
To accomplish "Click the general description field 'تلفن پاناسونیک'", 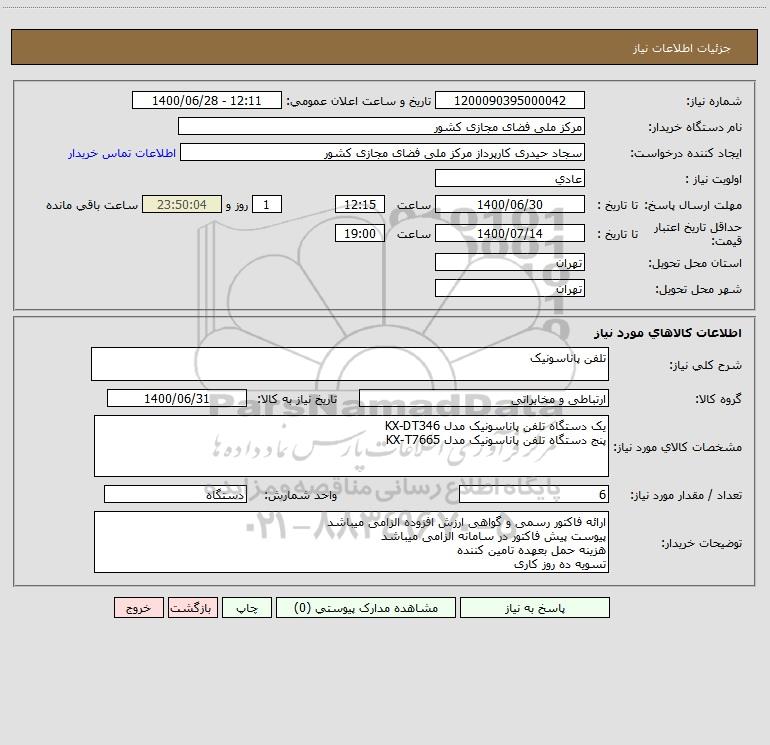I will coord(350,364).
